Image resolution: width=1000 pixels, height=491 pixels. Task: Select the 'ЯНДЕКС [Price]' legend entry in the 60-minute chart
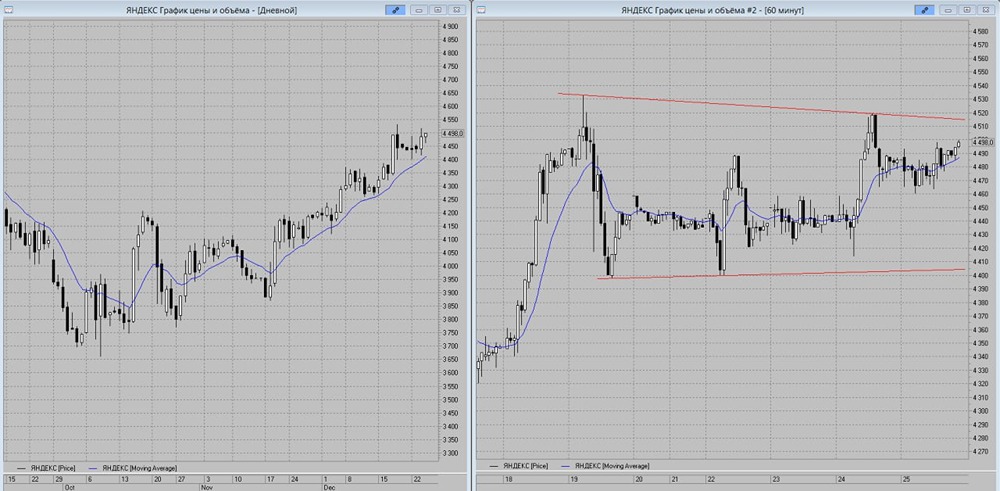pyautogui.click(x=517, y=467)
